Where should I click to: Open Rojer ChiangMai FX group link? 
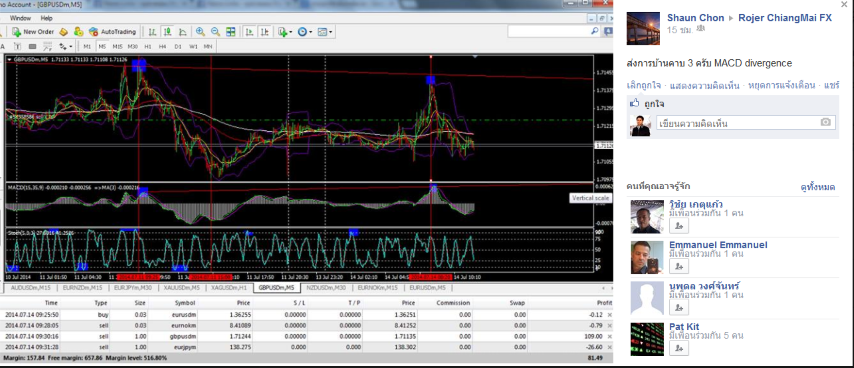[x=785, y=18]
